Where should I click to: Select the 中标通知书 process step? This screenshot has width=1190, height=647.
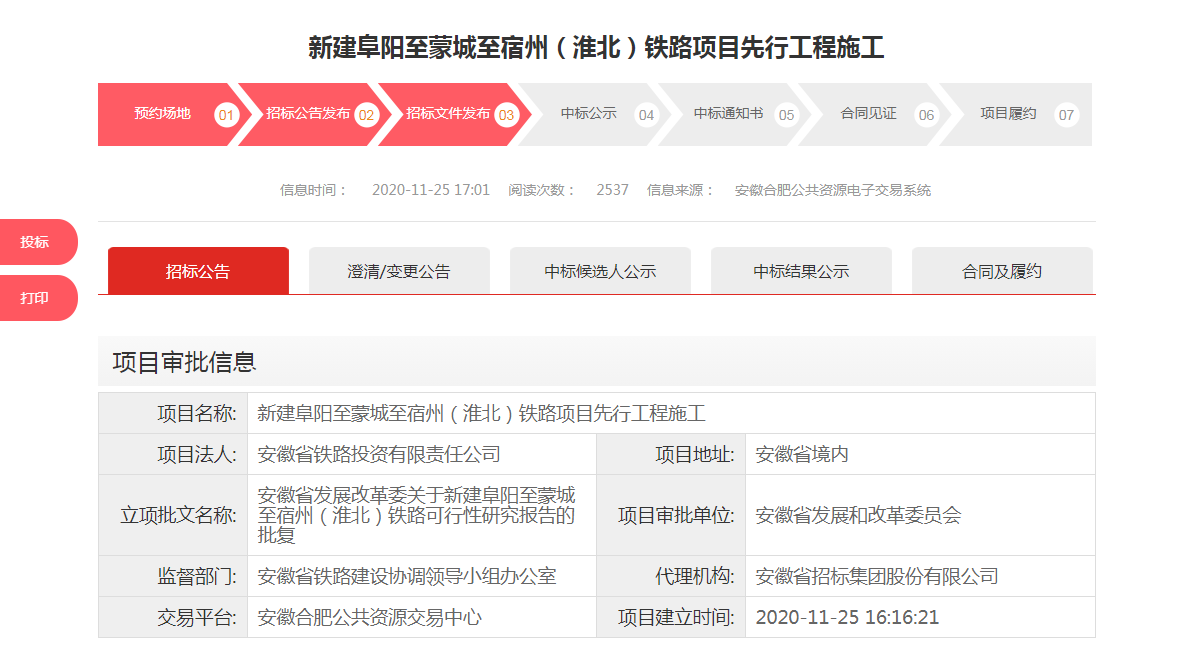pyautogui.click(x=728, y=114)
